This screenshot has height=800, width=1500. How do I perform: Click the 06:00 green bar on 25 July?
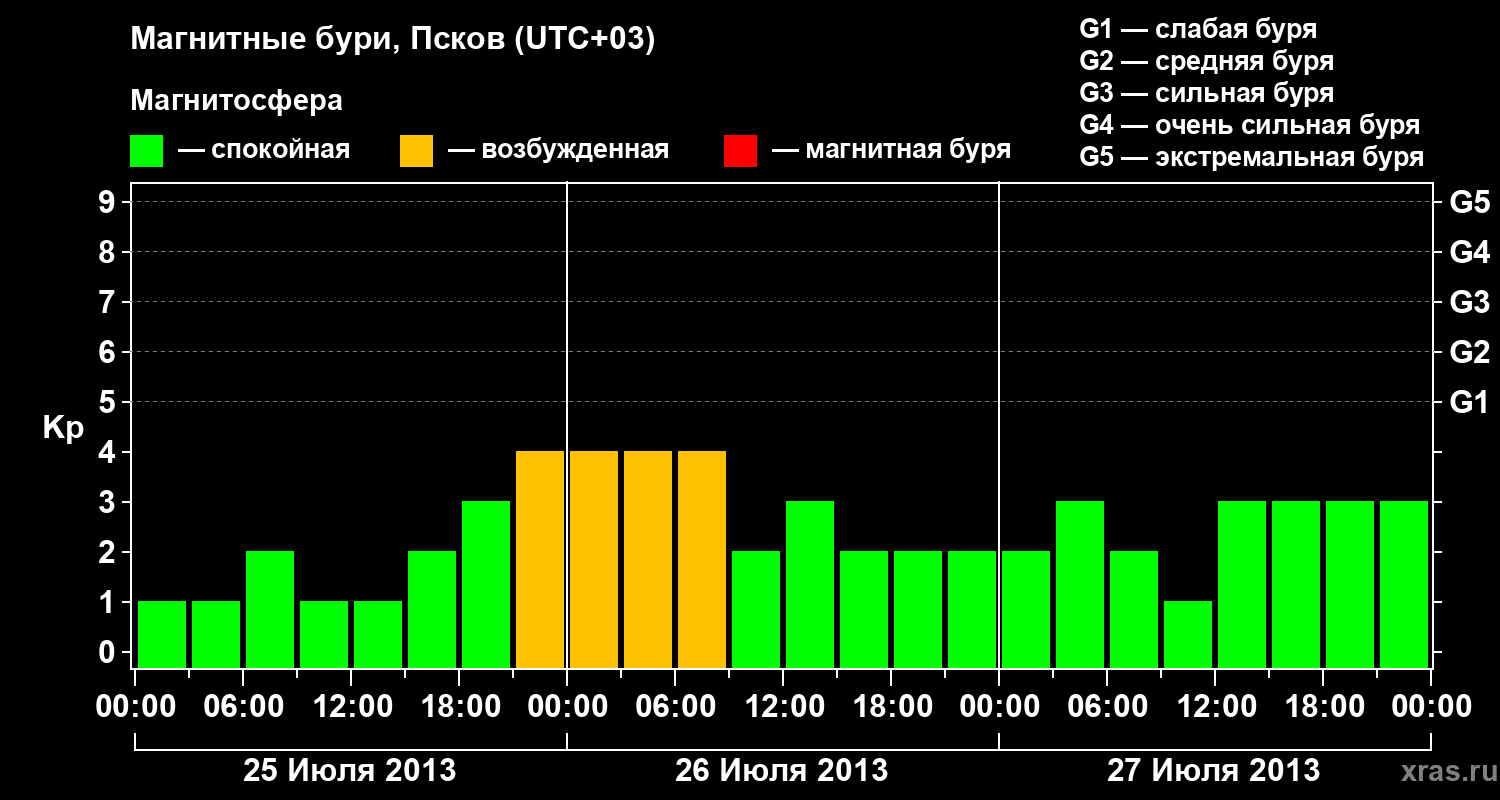click(x=270, y=609)
